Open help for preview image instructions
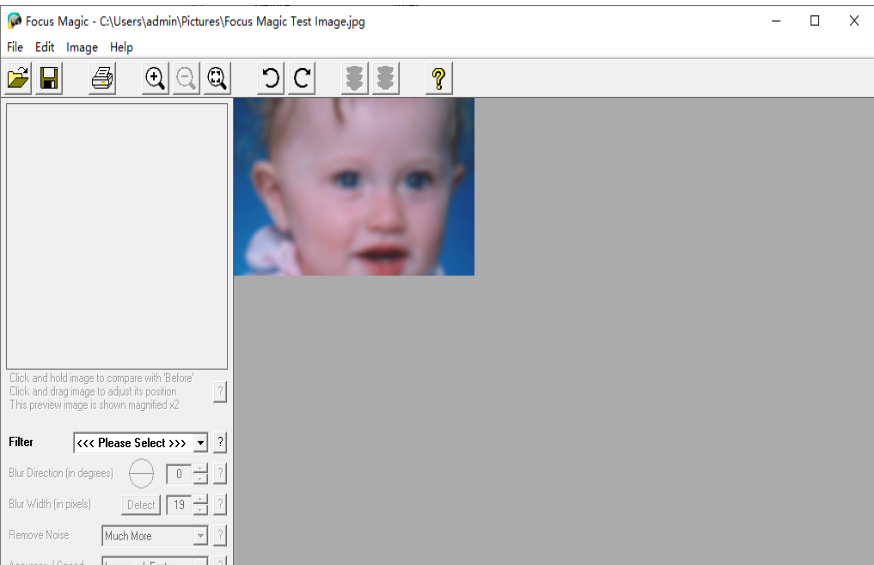The height and width of the screenshot is (565, 874). coord(220,392)
